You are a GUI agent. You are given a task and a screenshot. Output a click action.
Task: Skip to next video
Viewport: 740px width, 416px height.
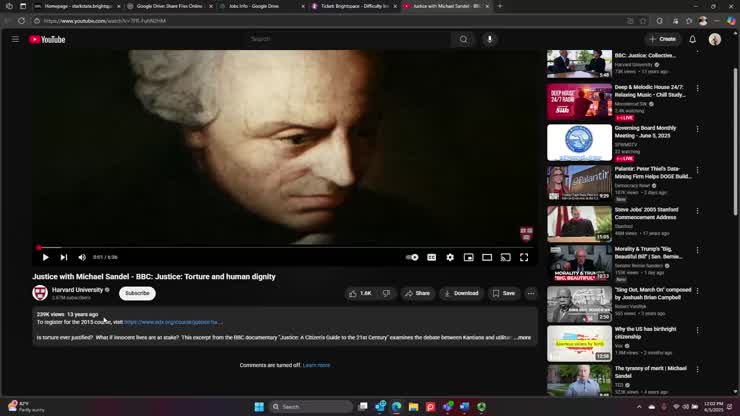[63, 257]
